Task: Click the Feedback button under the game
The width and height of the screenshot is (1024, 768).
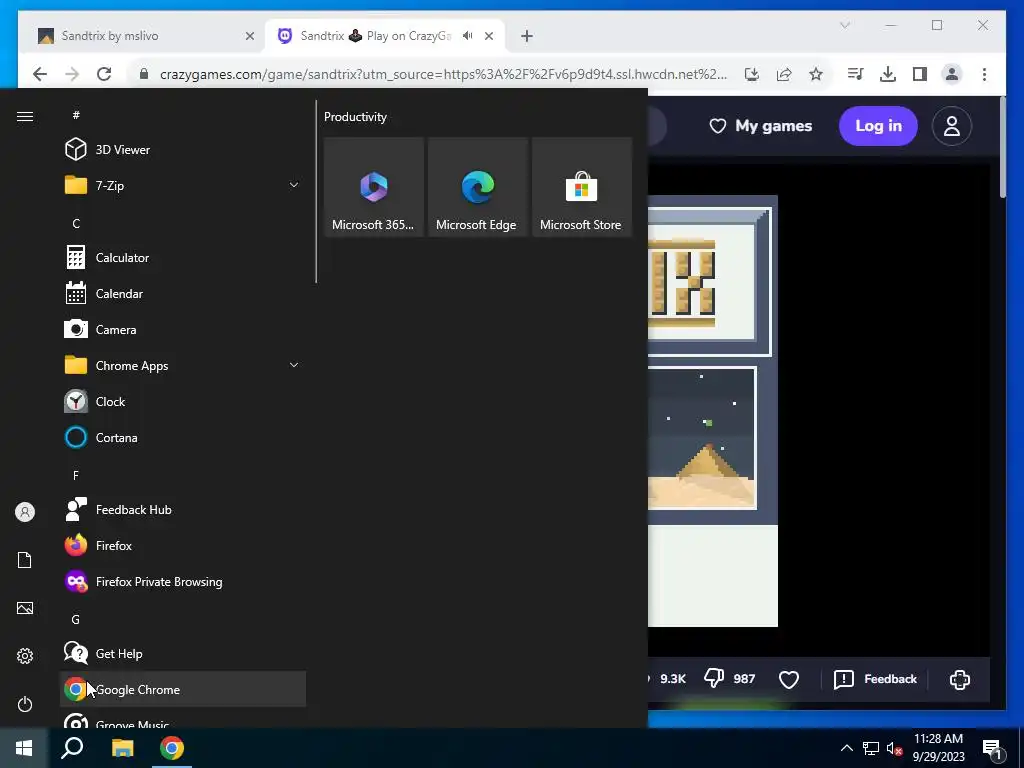Action: click(x=875, y=679)
